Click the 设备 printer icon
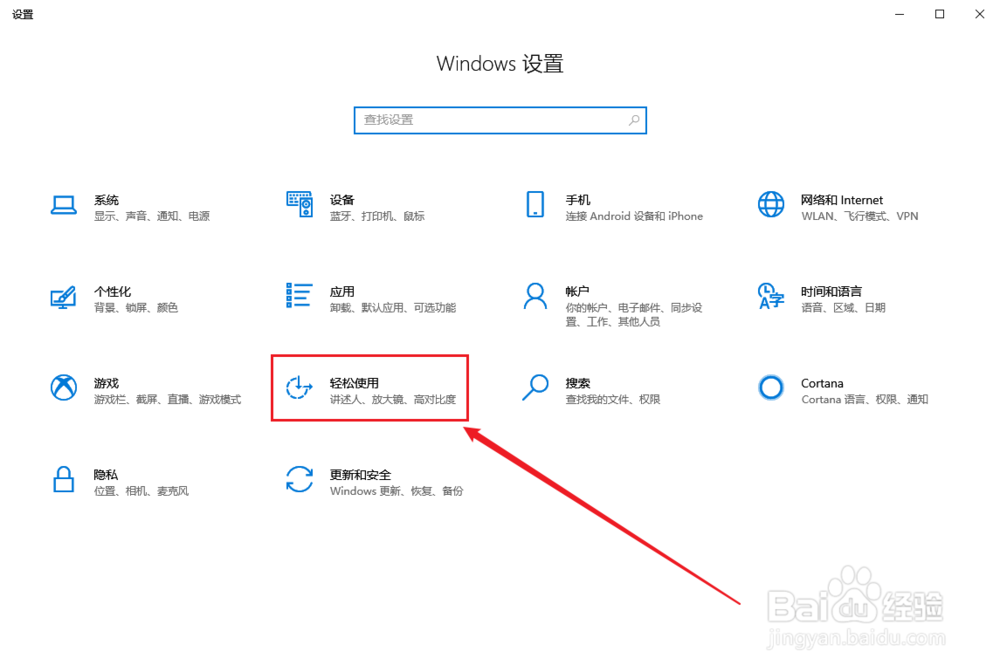The width and height of the screenshot is (1000, 672). [299, 205]
